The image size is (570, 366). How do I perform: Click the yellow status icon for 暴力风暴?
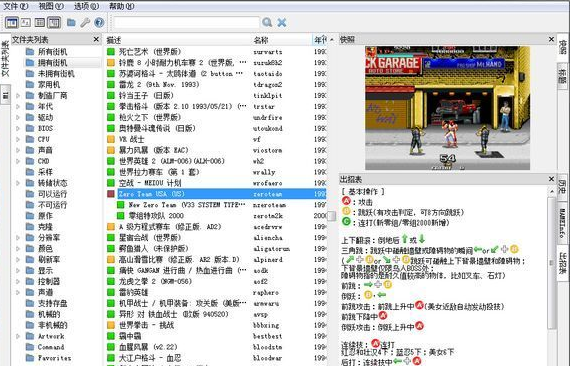click(x=111, y=150)
